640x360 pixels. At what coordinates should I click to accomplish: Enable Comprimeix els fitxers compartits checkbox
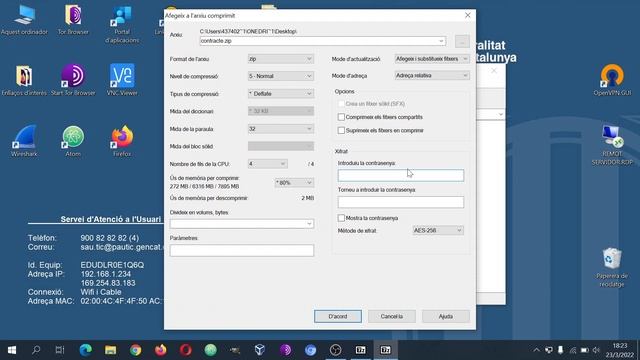(x=341, y=117)
